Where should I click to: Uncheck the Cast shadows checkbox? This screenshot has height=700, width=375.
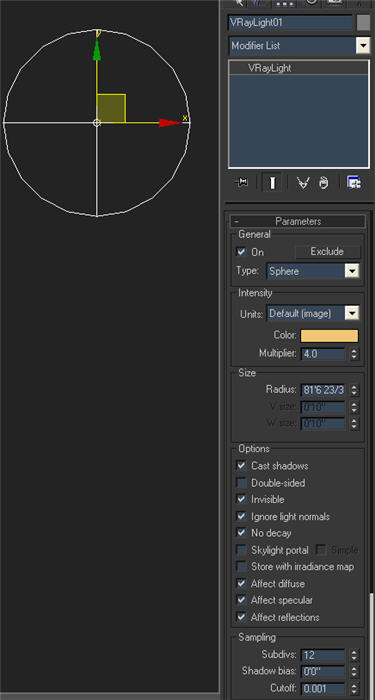[x=241, y=465]
